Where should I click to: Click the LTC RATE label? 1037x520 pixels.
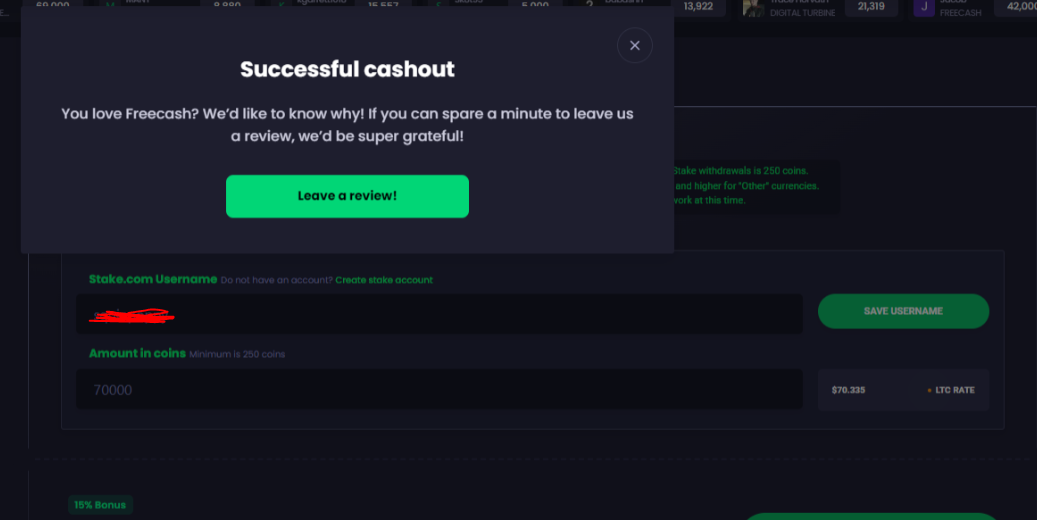point(956,390)
